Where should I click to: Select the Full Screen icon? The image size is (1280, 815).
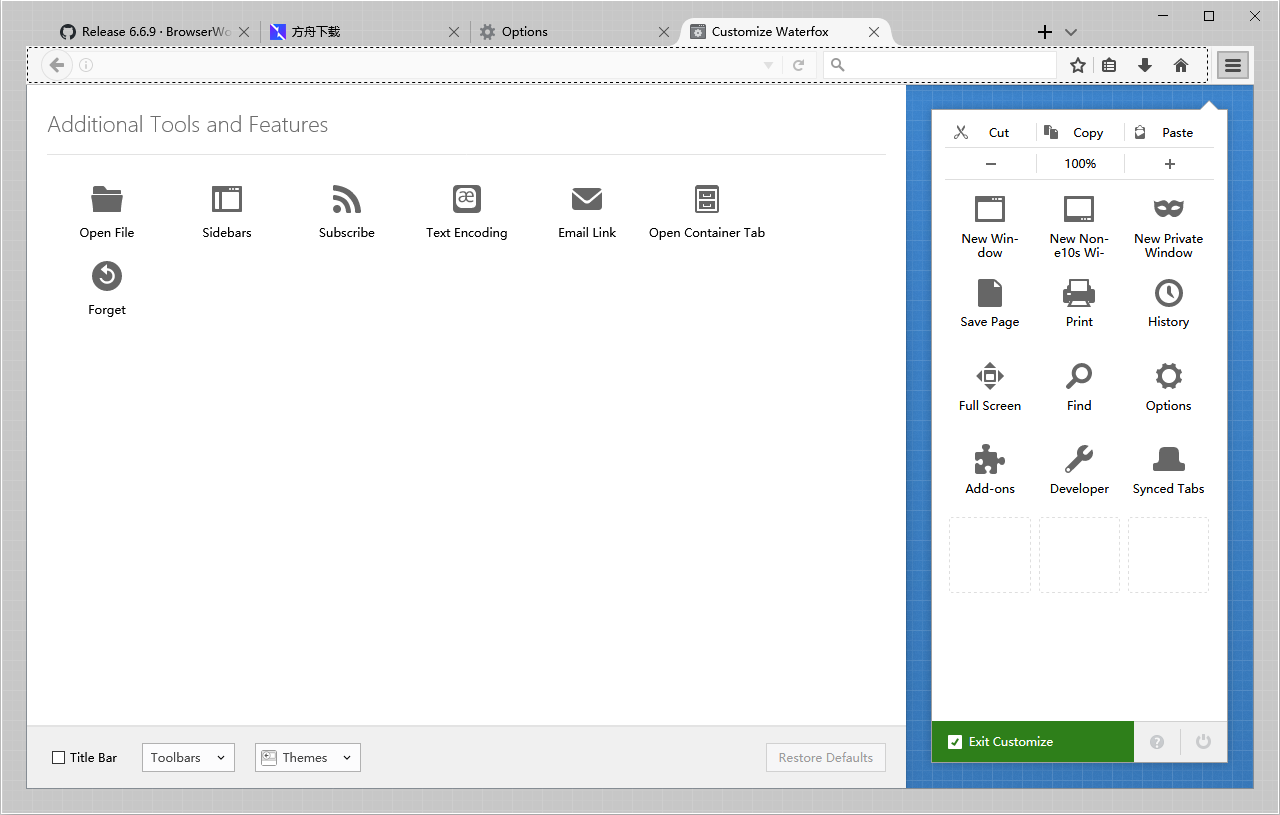point(989,377)
